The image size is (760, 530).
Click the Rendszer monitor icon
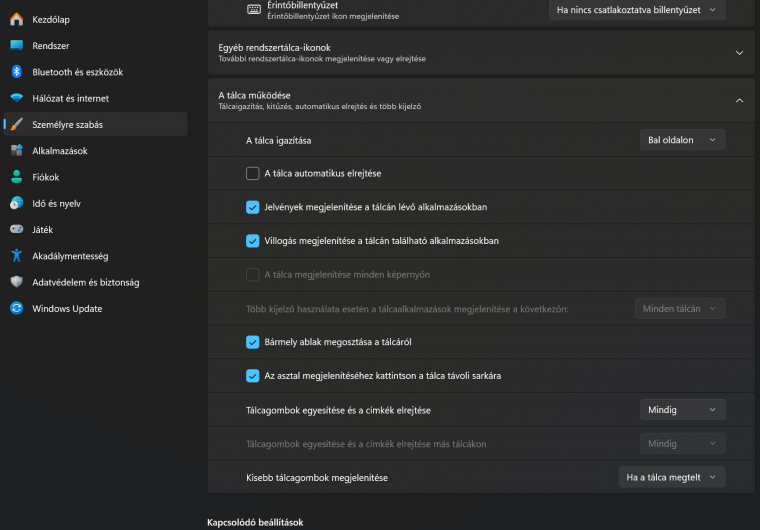(16, 46)
